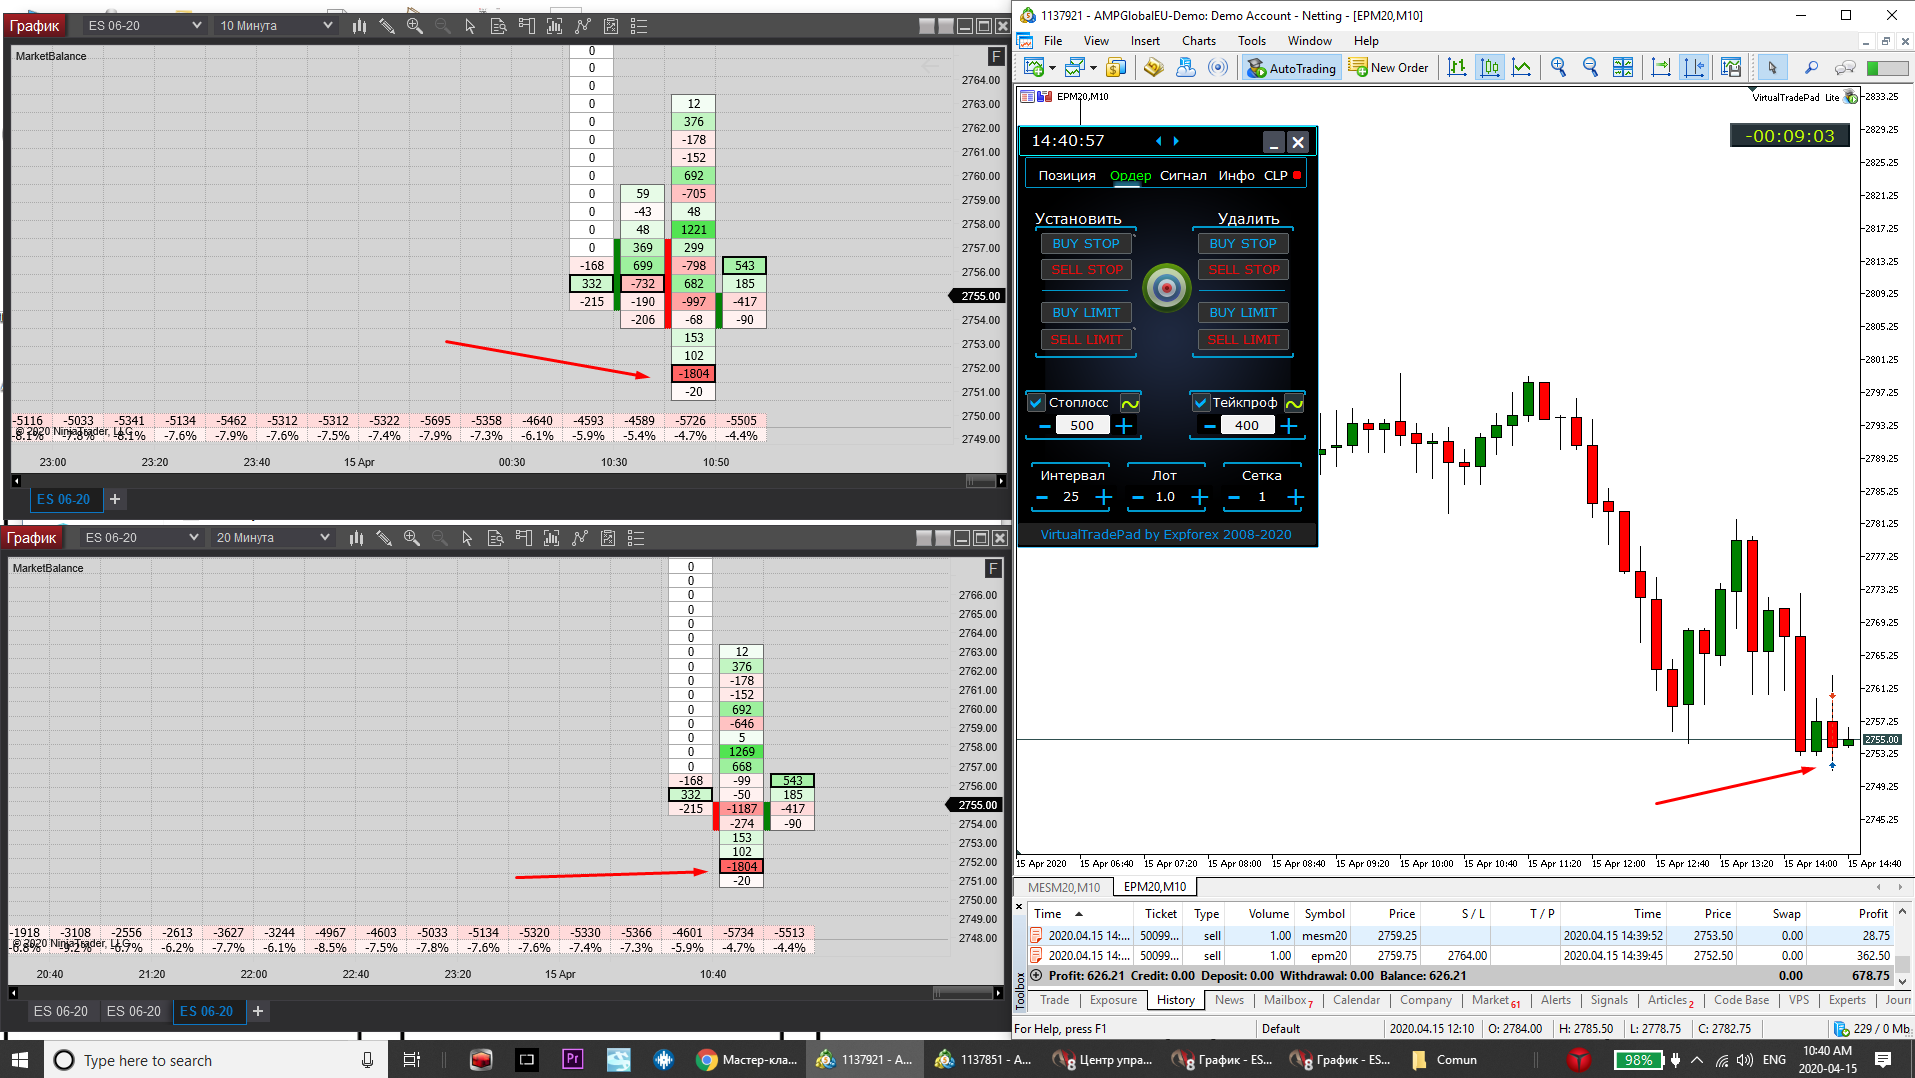Image resolution: width=1915 pixels, height=1078 pixels.
Task: Toggle the red CLP indicator dot
Action: tap(1297, 175)
